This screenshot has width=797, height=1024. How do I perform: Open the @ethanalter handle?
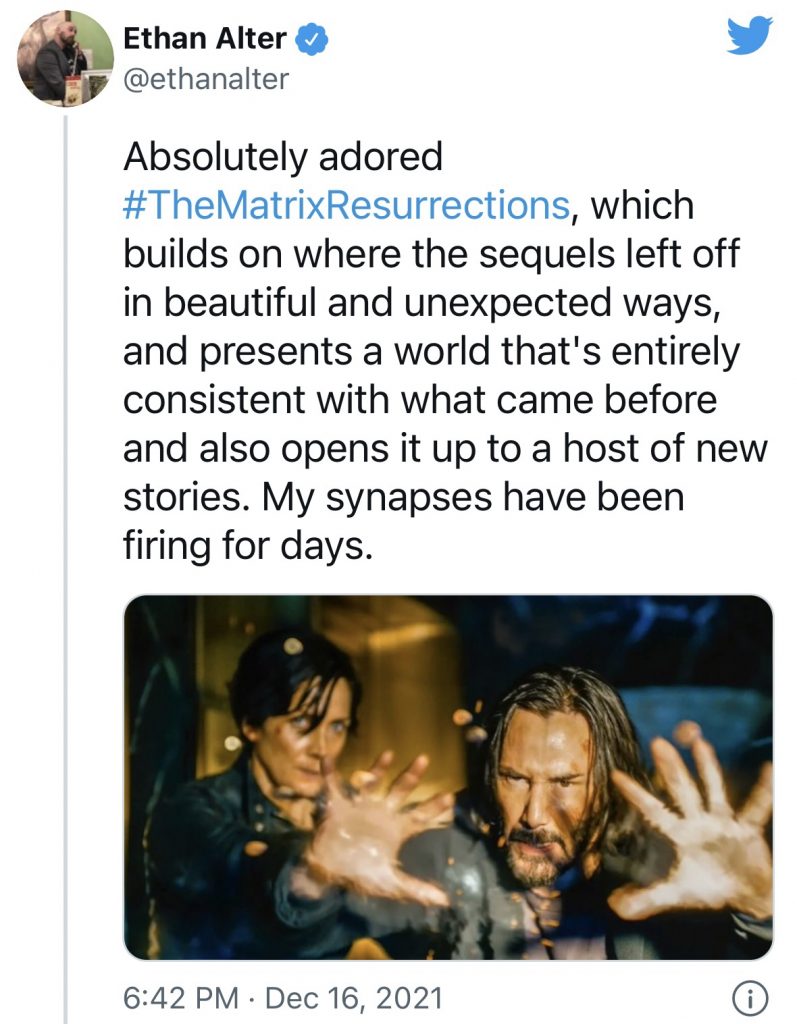point(205,79)
